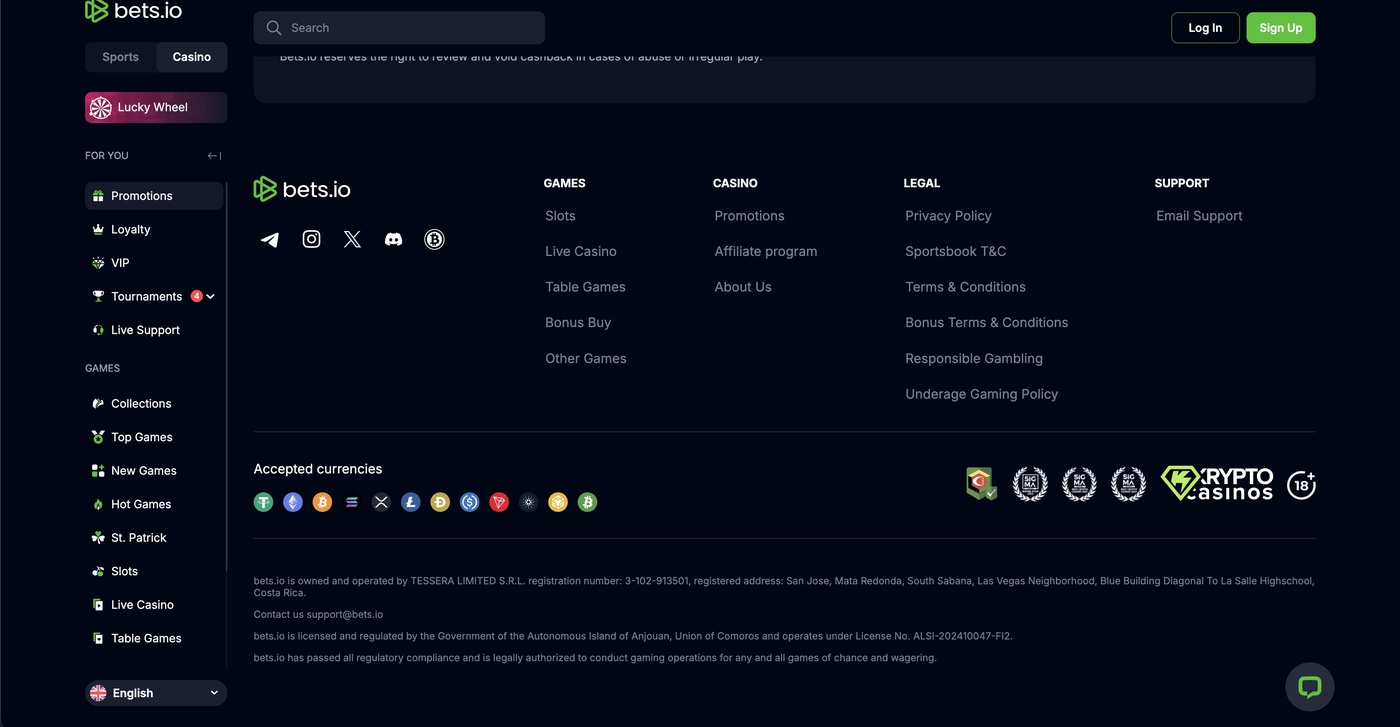Open Loyalty in the sidebar
This screenshot has height=727, width=1400.
pyautogui.click(x=154, y=229)
